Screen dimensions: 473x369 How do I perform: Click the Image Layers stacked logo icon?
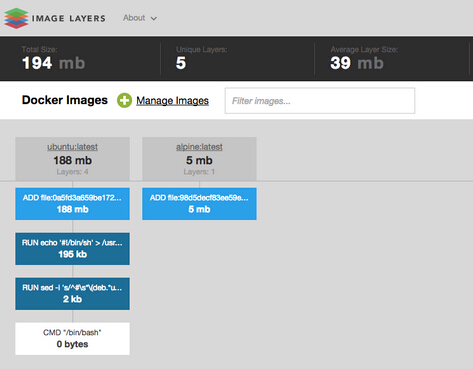point(16,18)
